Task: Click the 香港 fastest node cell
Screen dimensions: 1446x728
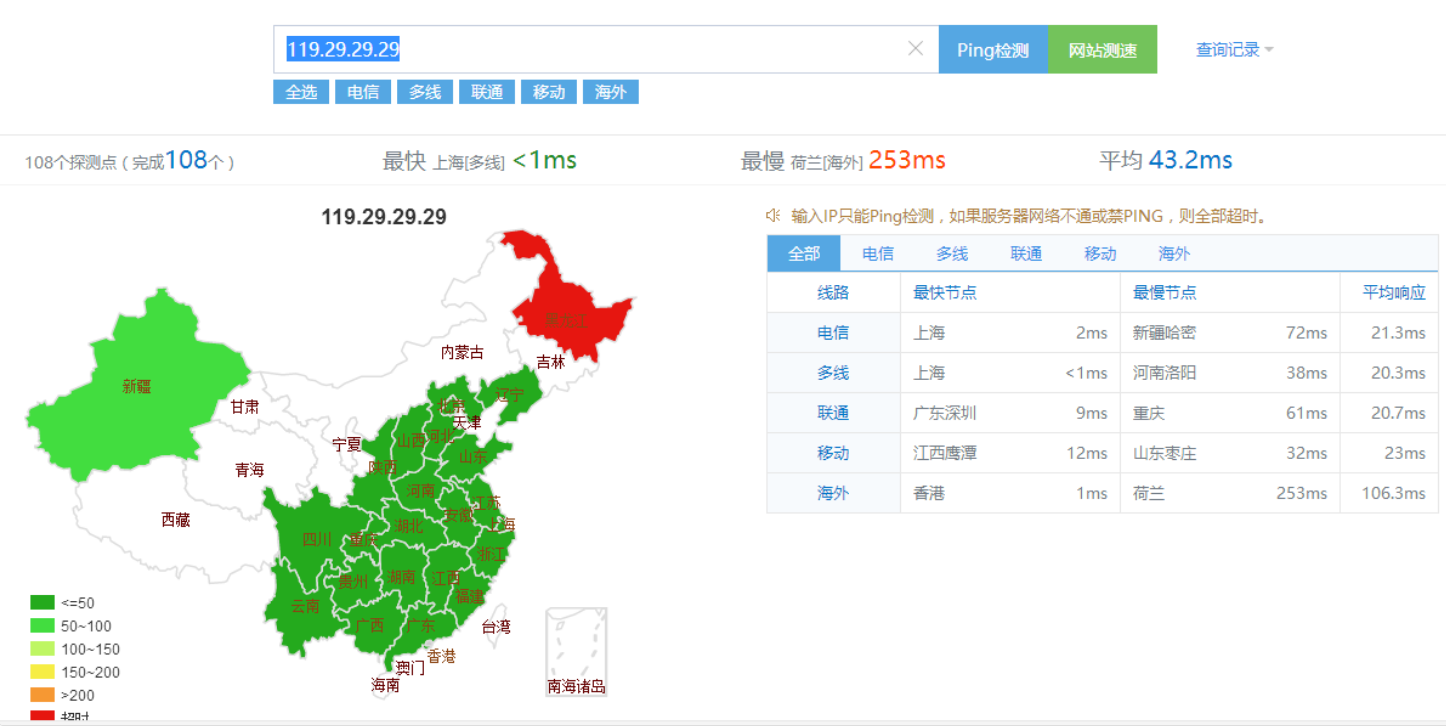Action: click(929, 493)
